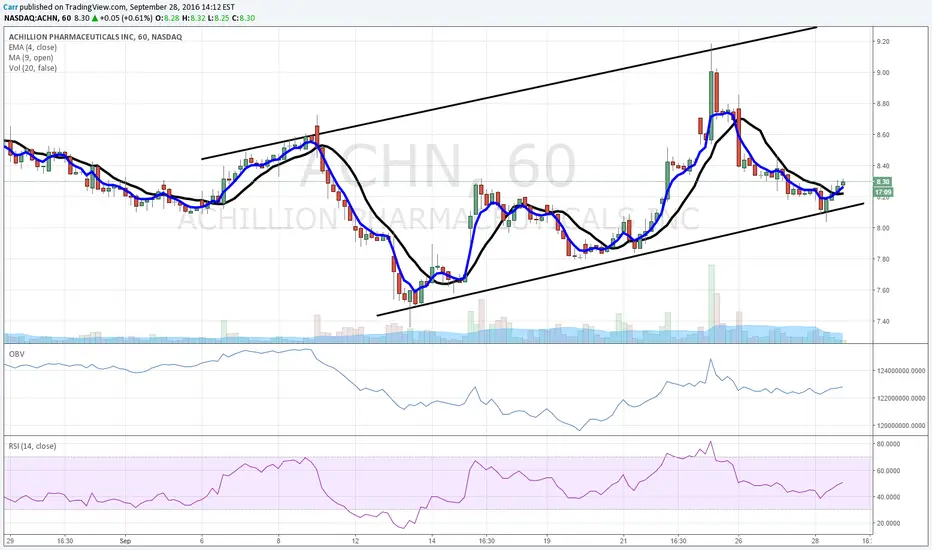Click the 80.0000 RSI axis label
Image resolution: width=932 pixels, height=550 pixels.
point(888,444)
